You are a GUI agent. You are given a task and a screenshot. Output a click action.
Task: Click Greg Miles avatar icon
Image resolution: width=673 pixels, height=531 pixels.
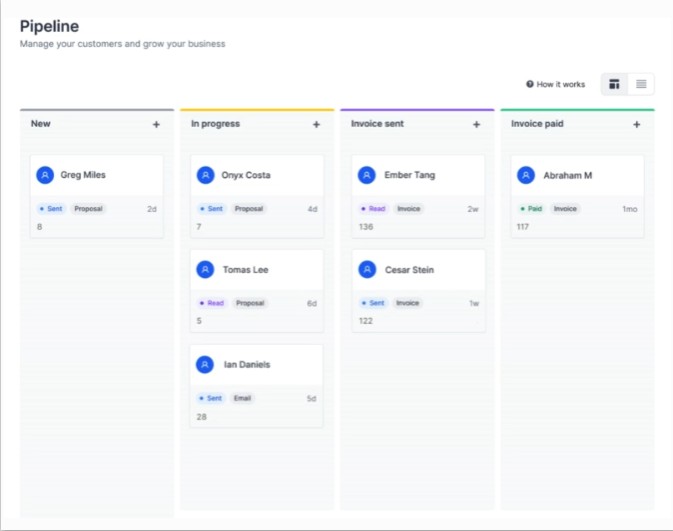[x=45, y=175]
